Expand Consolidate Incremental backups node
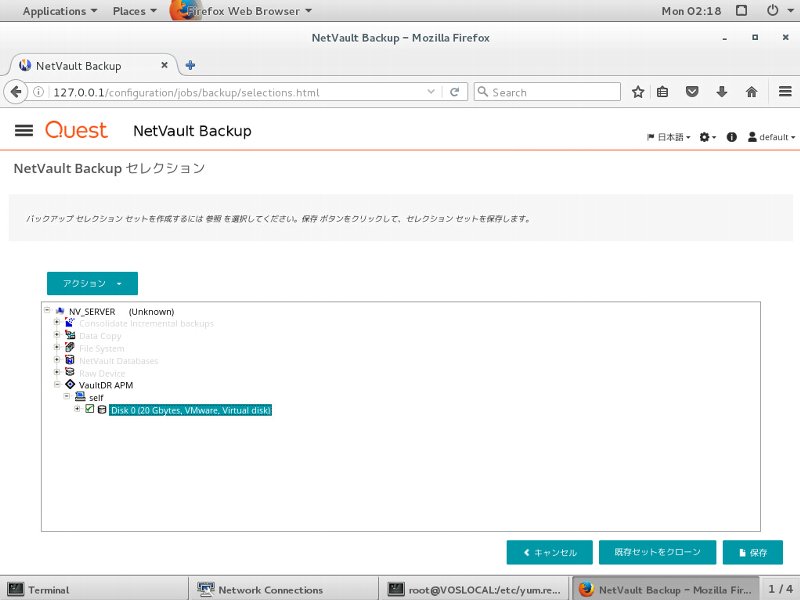 [57, 322]
